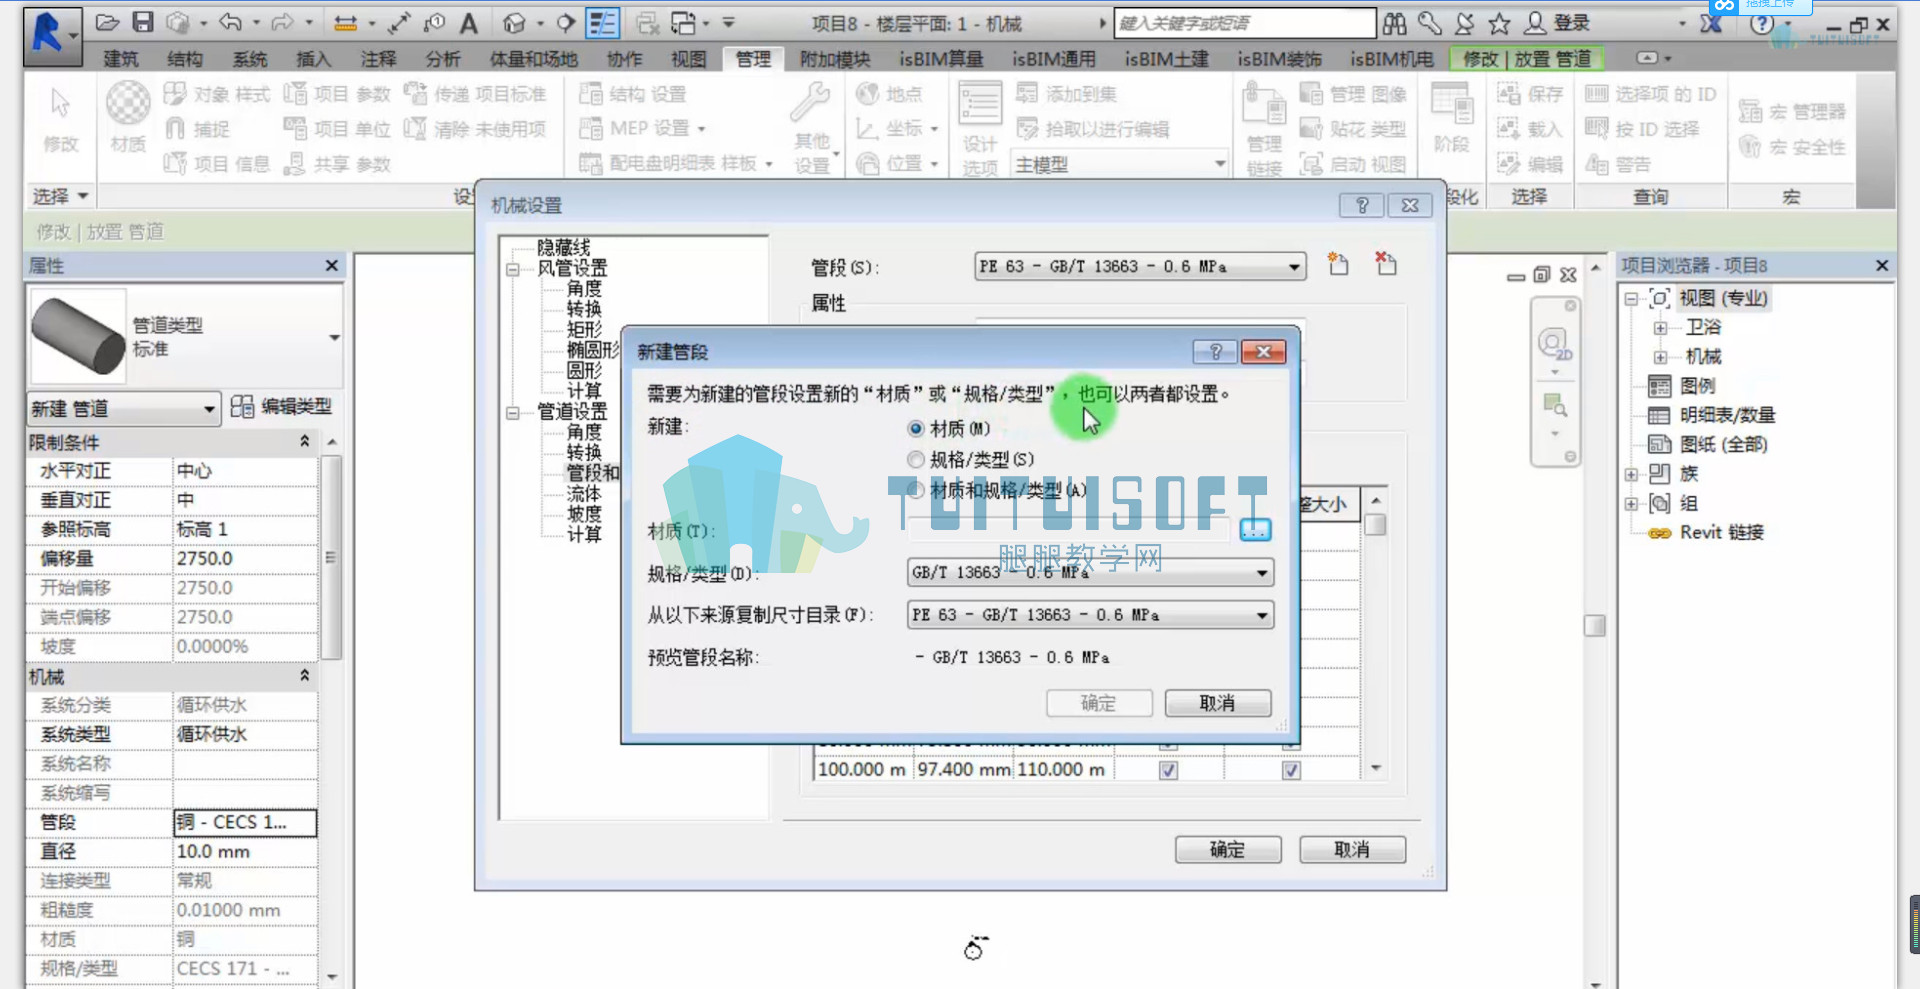Switch to the 系统 ribbon tab

(x=249, y=59)
